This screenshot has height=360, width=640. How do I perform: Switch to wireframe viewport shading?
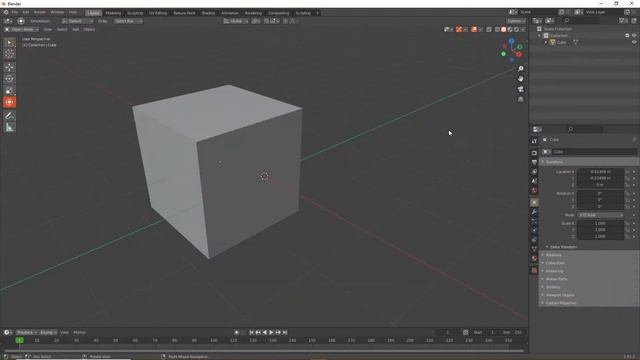pyautogui.click(x=497, y=29)
